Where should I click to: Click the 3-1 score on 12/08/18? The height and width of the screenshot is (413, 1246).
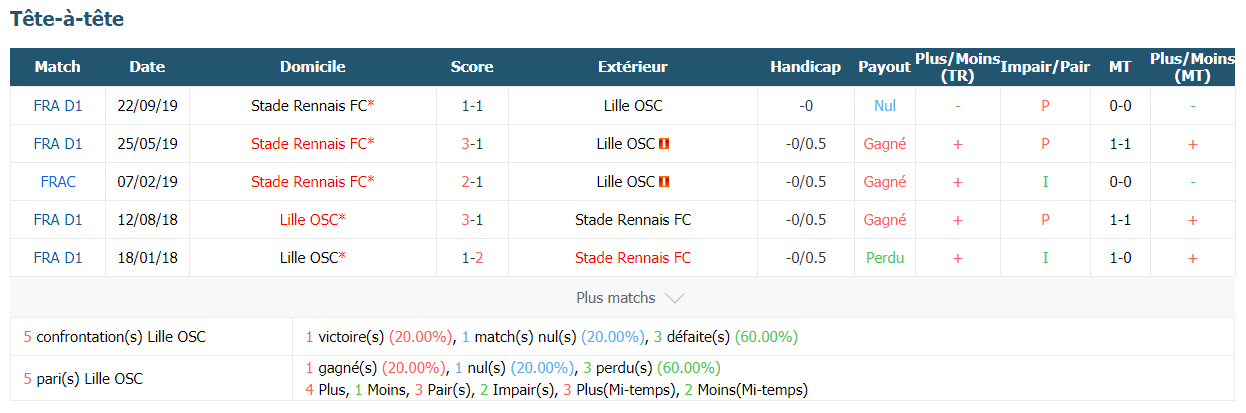click(x=472, y=220)
